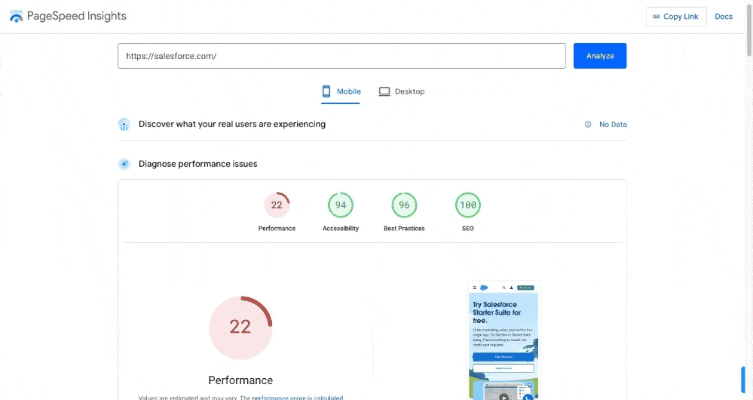Screen dimensions: 753x400
Task: Select the large Performance heading text
Action: click(x=241, y=380)
